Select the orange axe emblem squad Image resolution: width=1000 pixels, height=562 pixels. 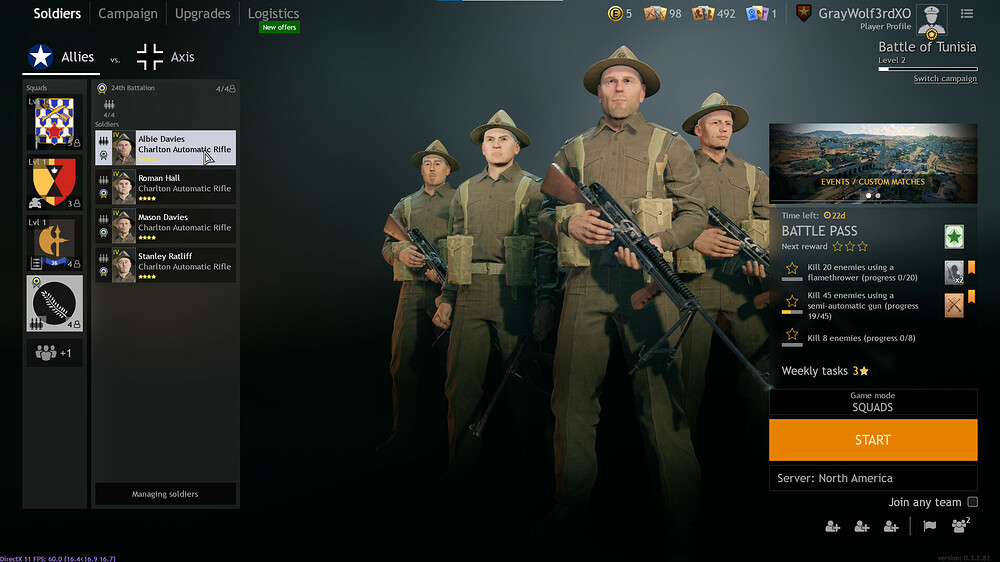pyautogui.click(x=54, y=243)
